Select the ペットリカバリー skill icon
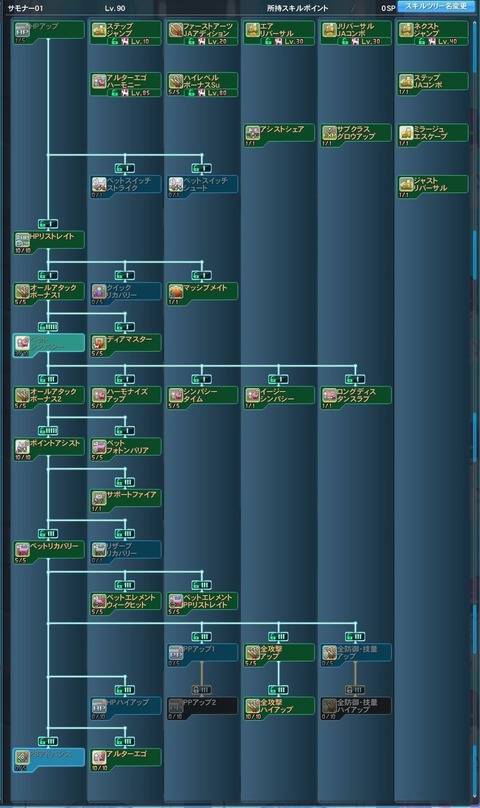 (x=22, y=550)
